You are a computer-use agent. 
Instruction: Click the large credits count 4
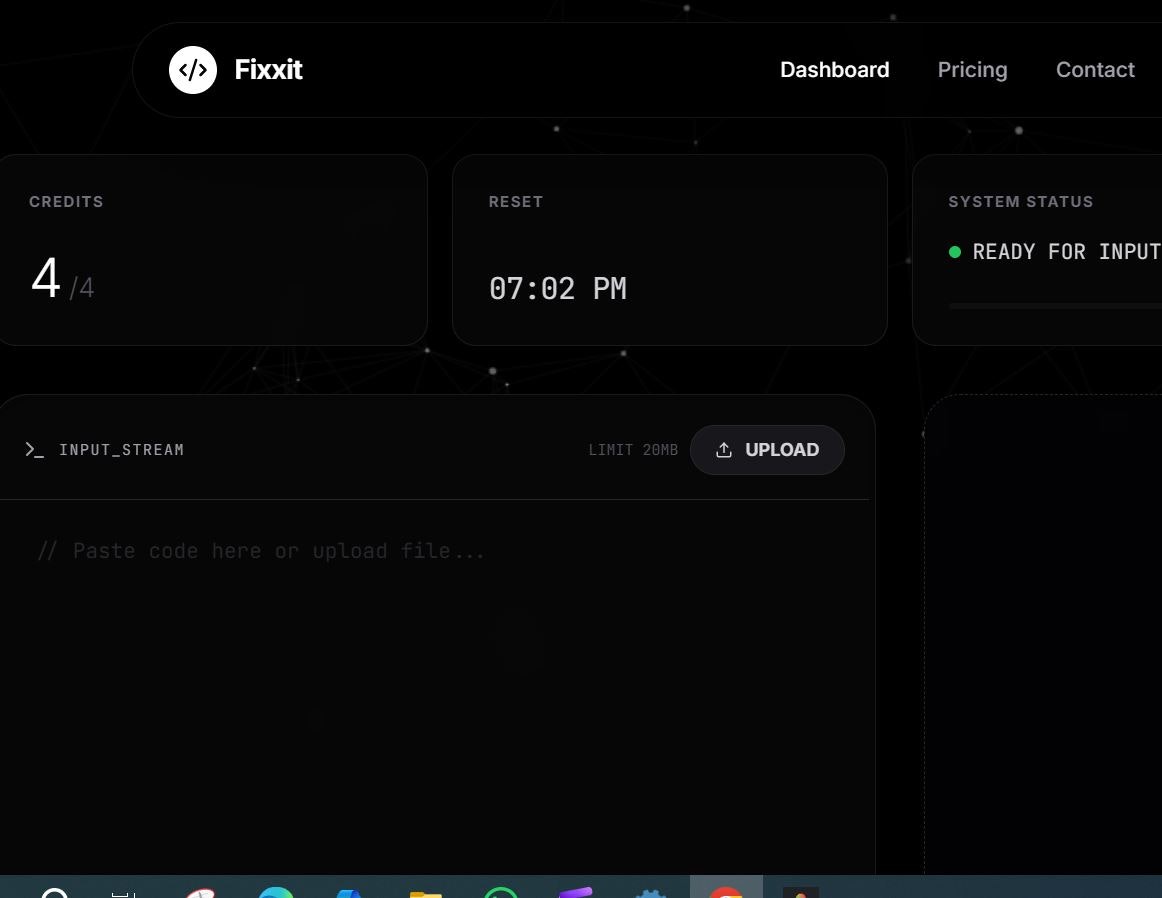tap(46, 279)
